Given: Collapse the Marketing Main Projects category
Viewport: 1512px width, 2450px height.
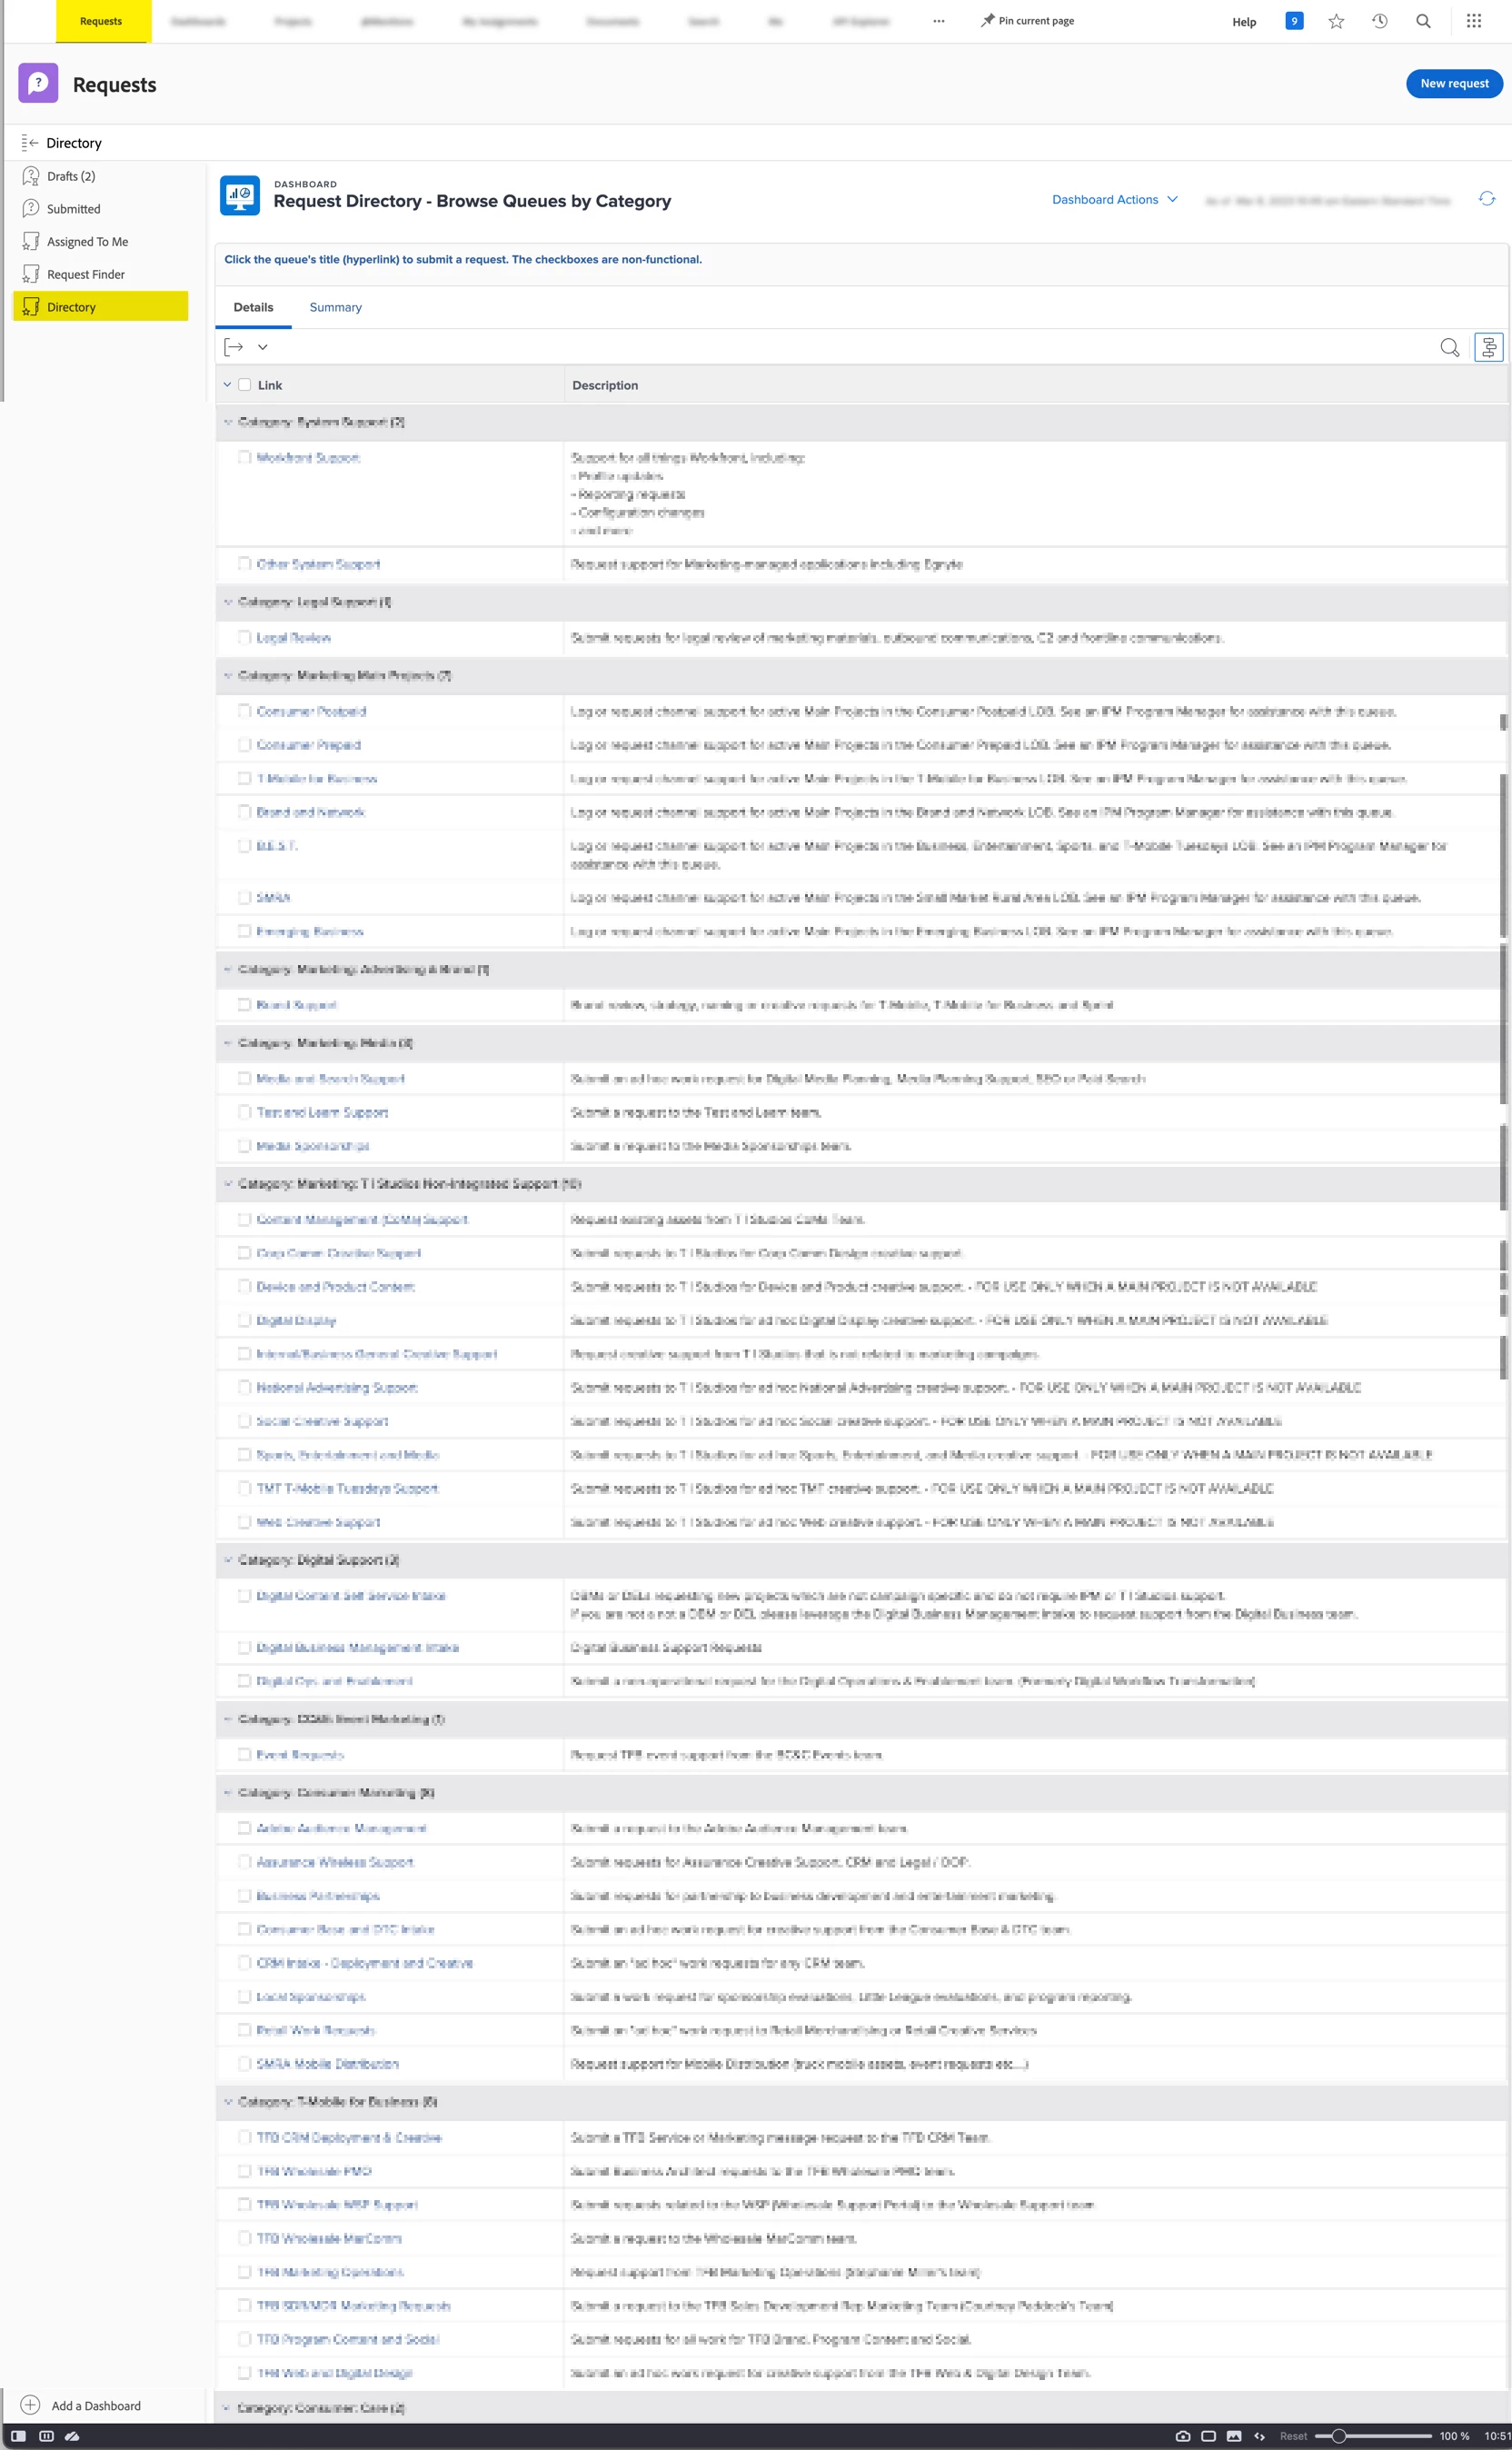Looking at the screenshot, I should point(228,676).
